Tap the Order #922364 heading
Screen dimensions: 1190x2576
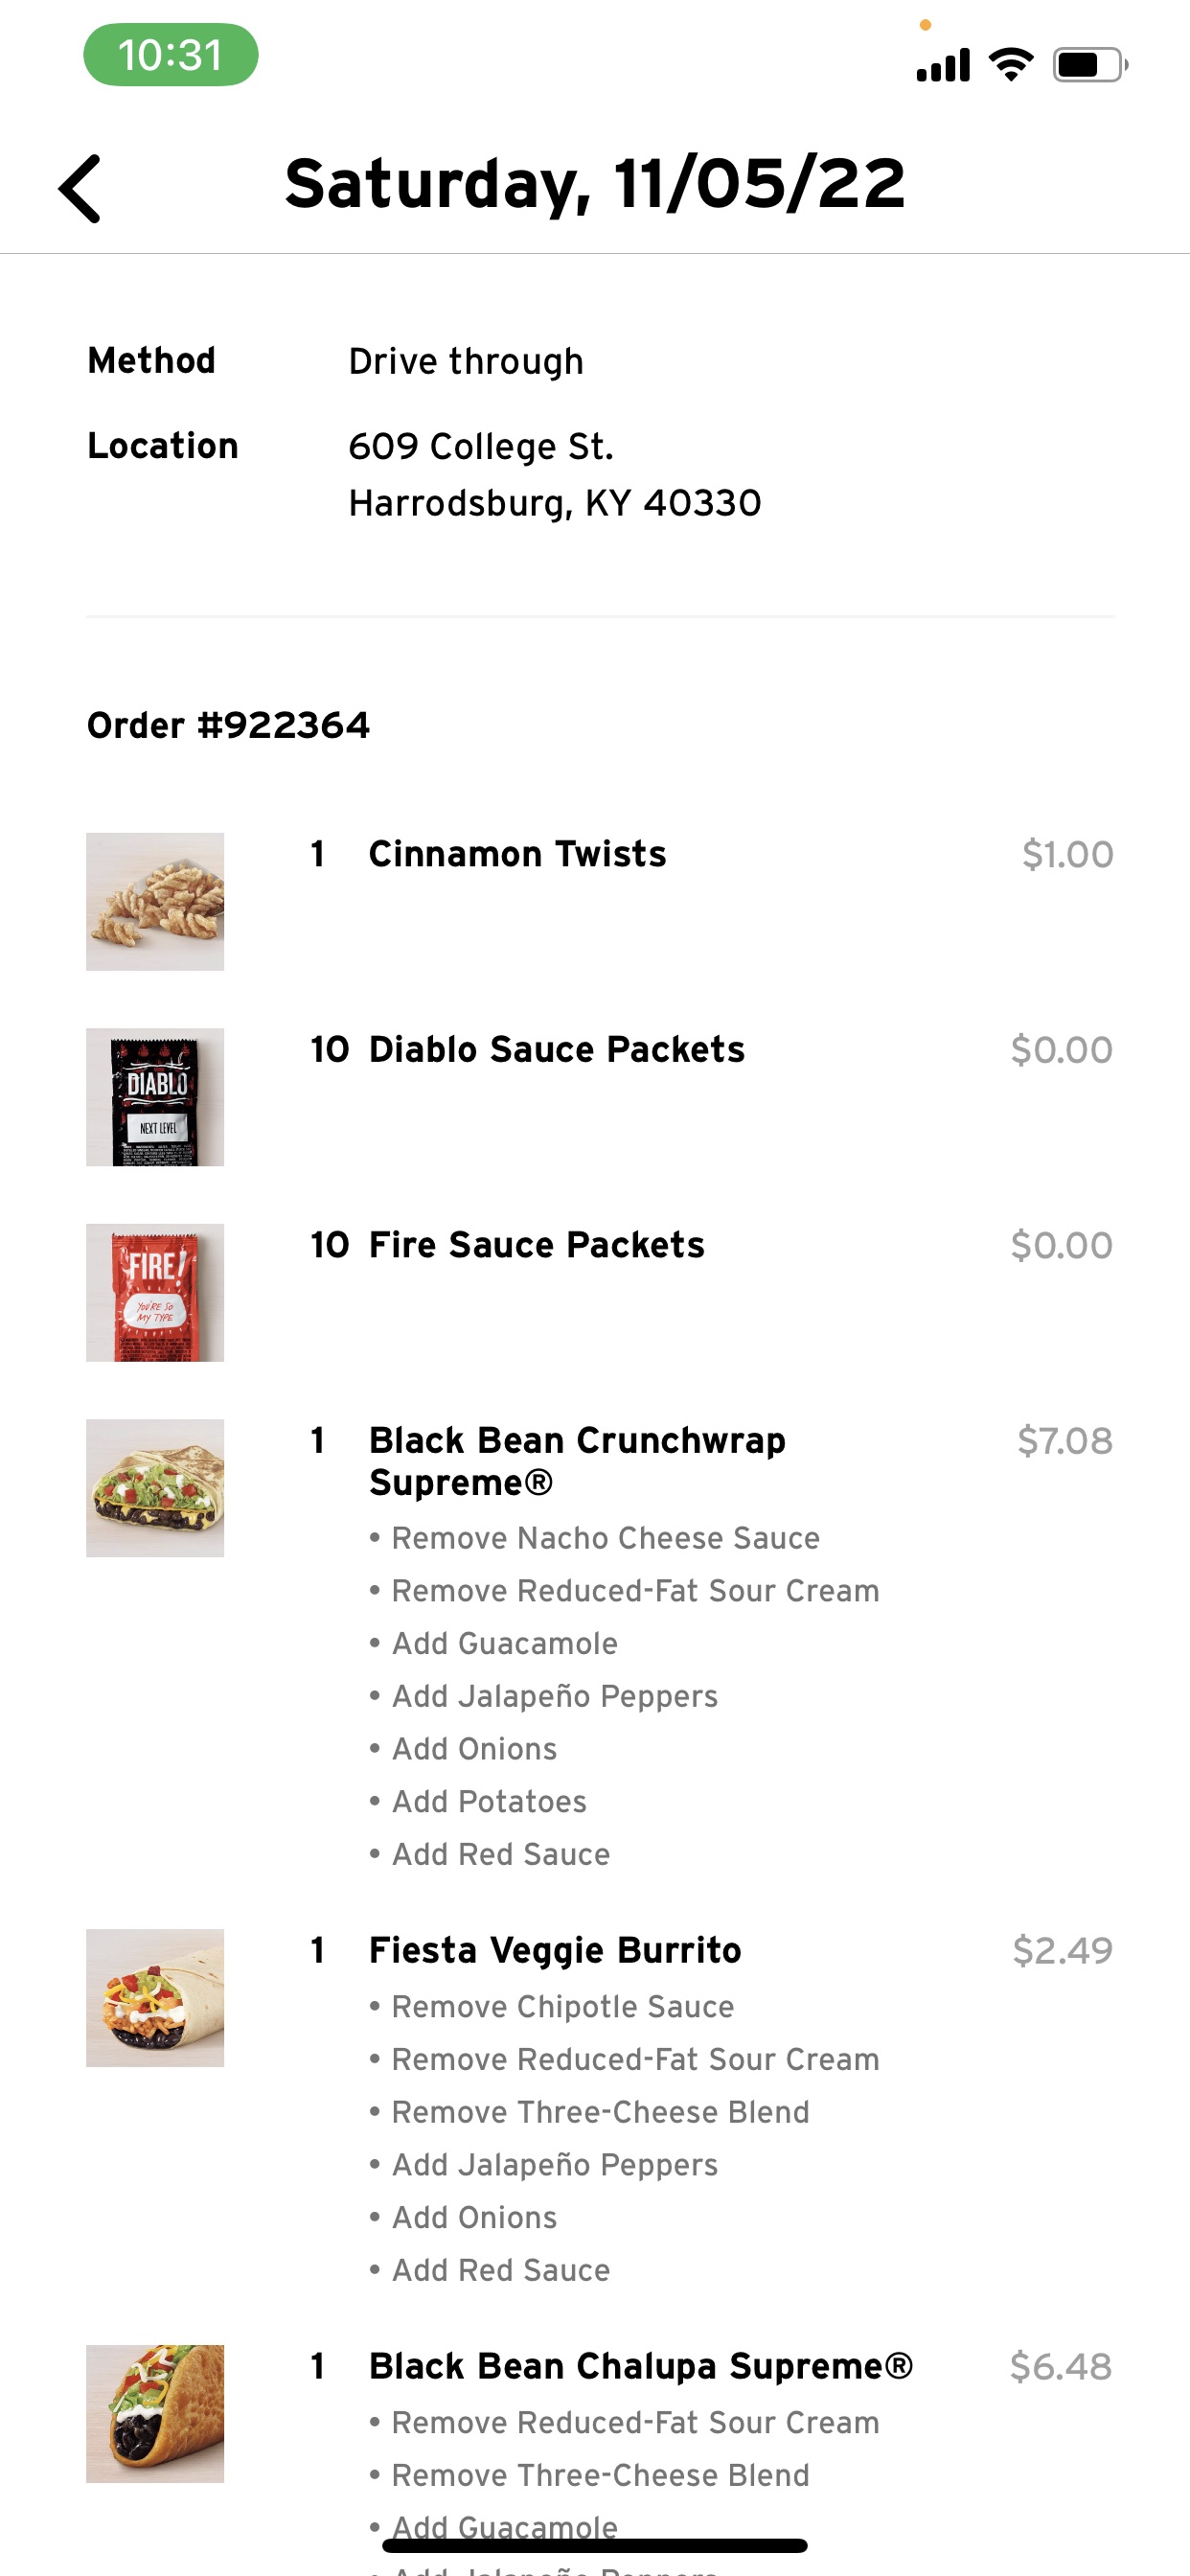point(228,725)
